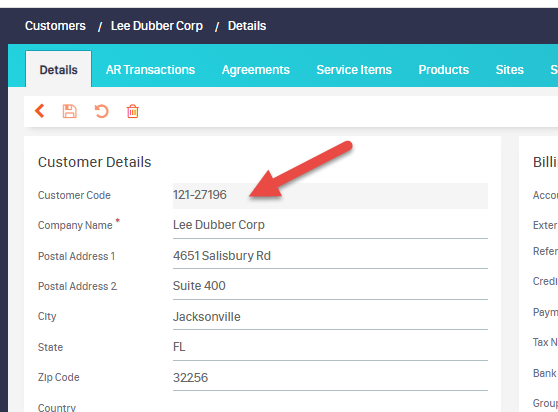558x412 pixels.
Task: Open the Service Items tab
Action: (354, 70)
